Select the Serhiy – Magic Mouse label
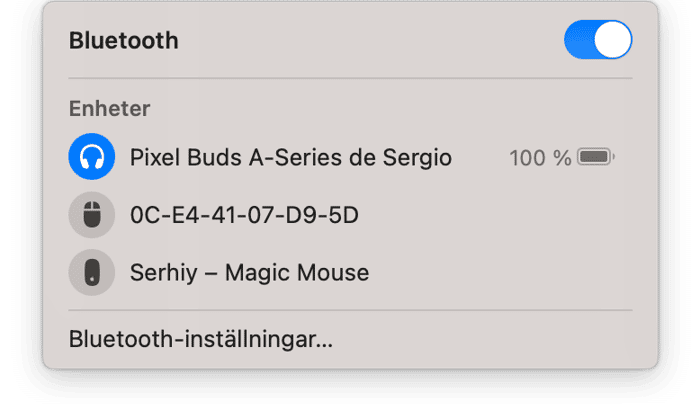700x419 pixels. tap(249, 272)
